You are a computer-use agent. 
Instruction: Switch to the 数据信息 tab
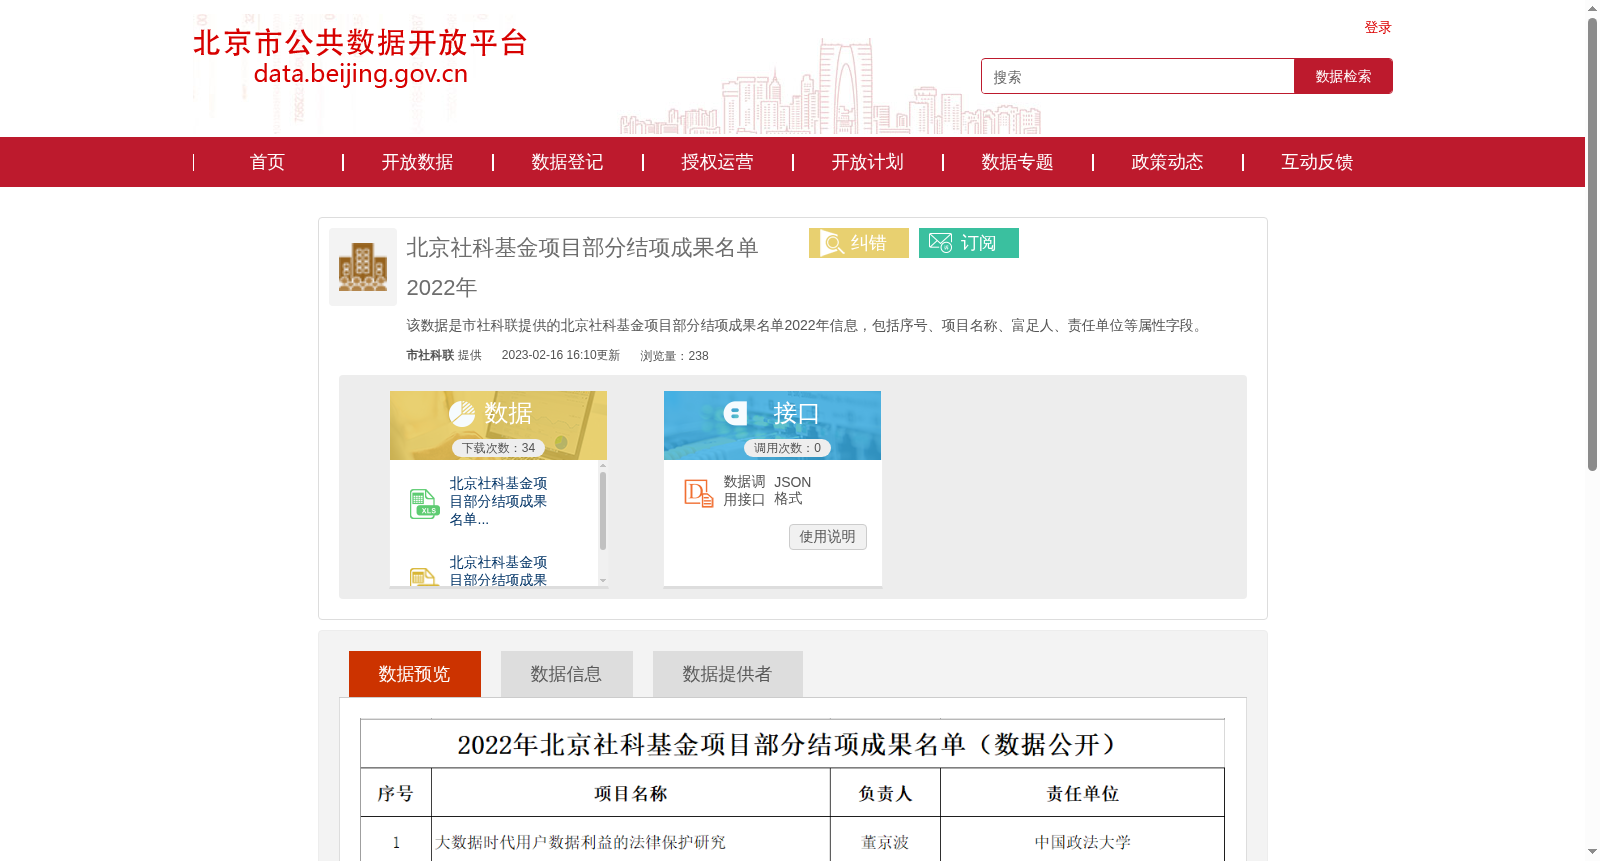point(567,674)
